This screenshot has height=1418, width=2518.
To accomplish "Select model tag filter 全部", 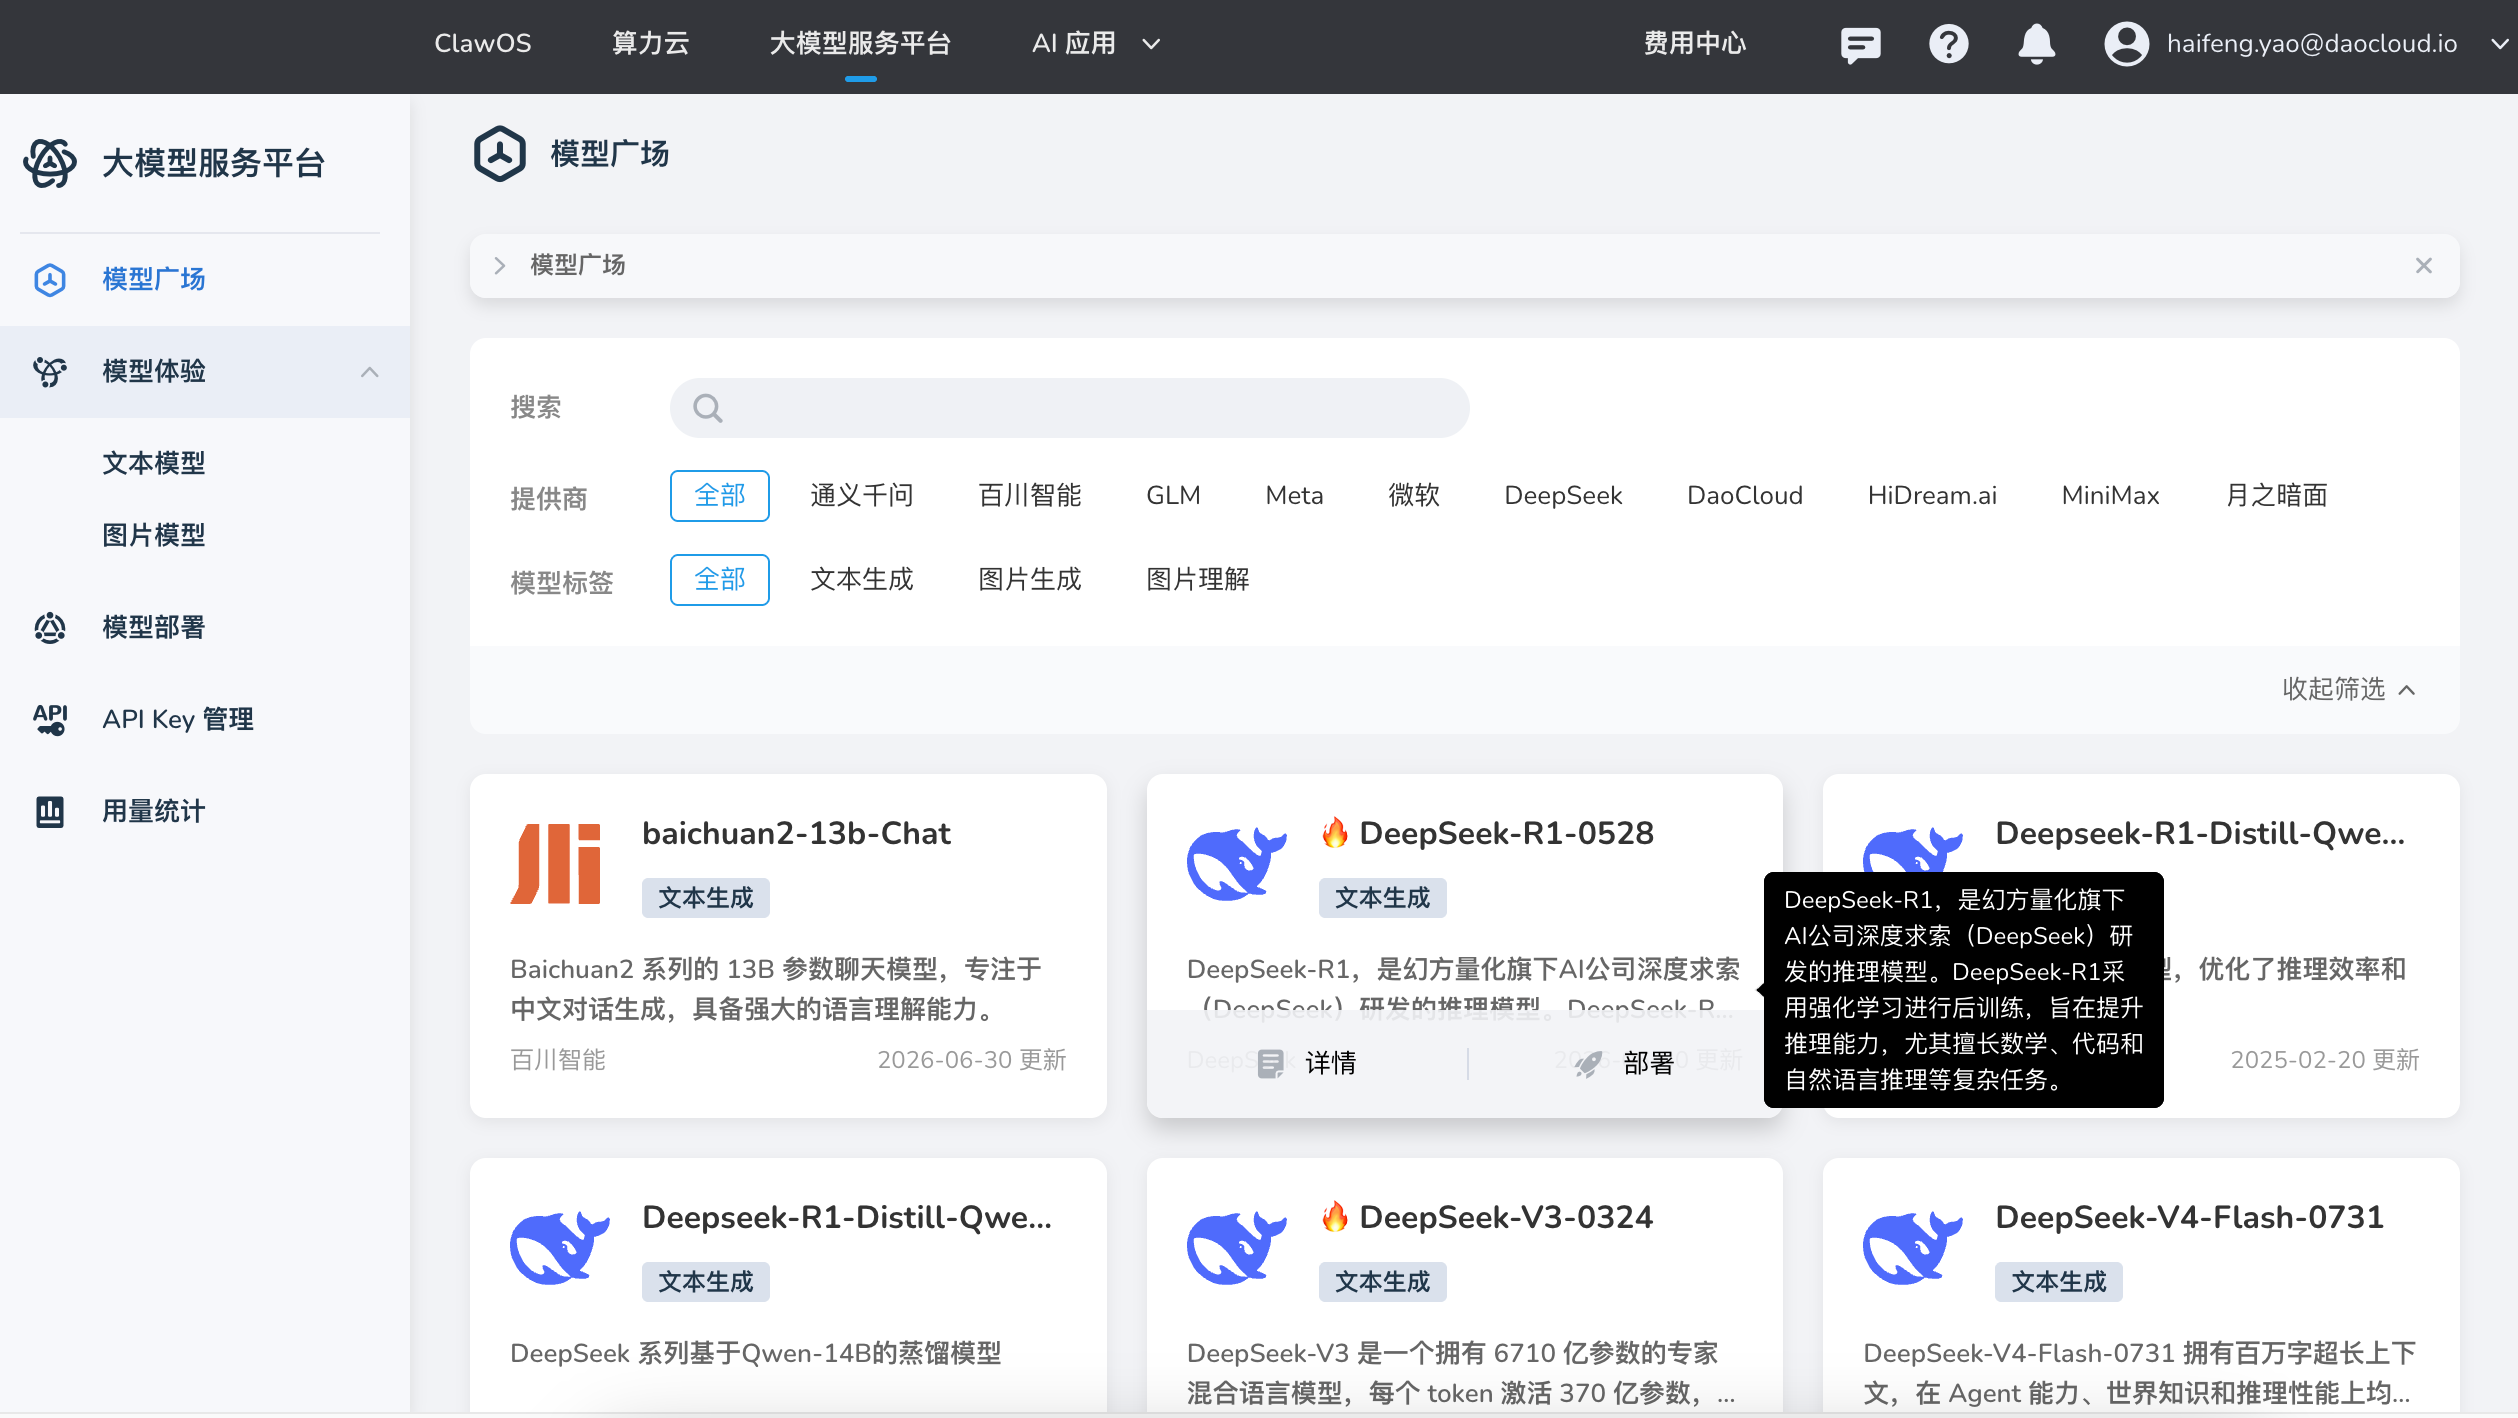I will click(720, 580).
